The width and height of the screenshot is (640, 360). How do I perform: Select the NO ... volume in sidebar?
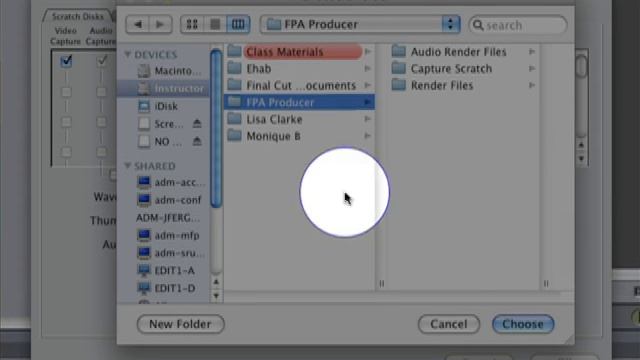coord(160,142)
